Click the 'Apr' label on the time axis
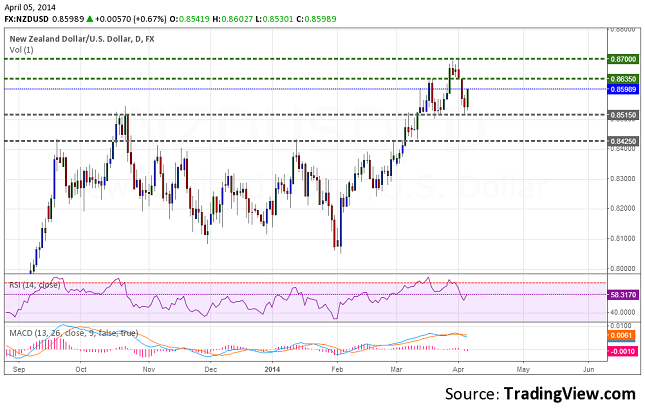This screenshot has height=411, width=645. point(458,369)
